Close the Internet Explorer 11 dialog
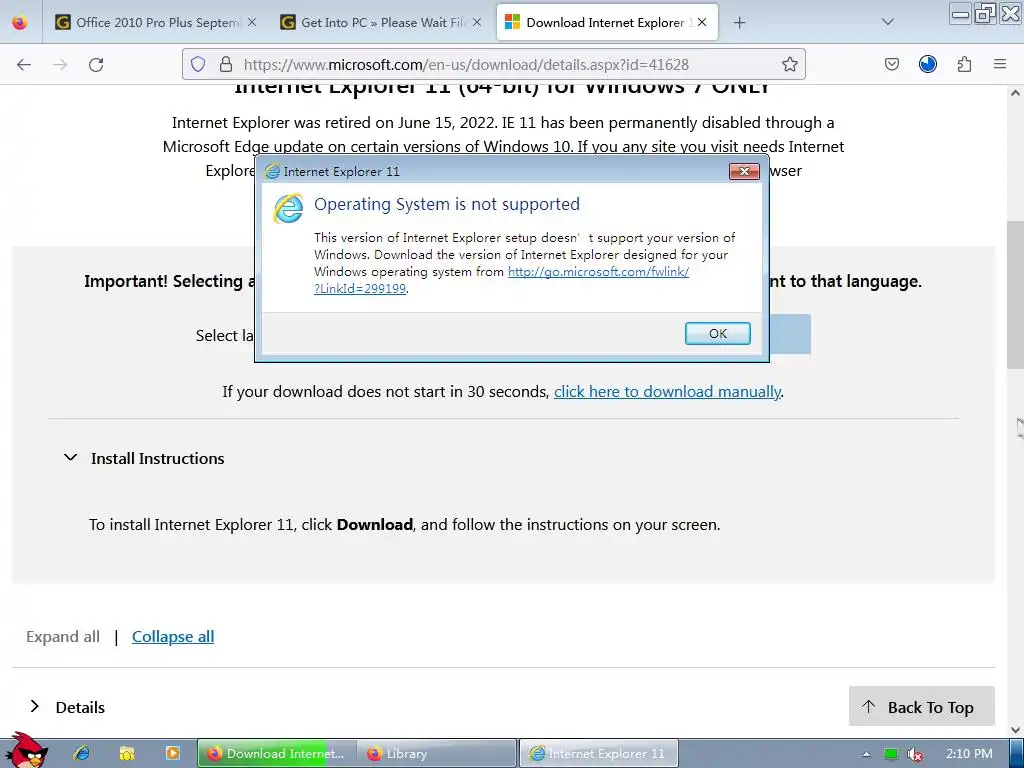The image size is (1024, 768). coord(744,172)
